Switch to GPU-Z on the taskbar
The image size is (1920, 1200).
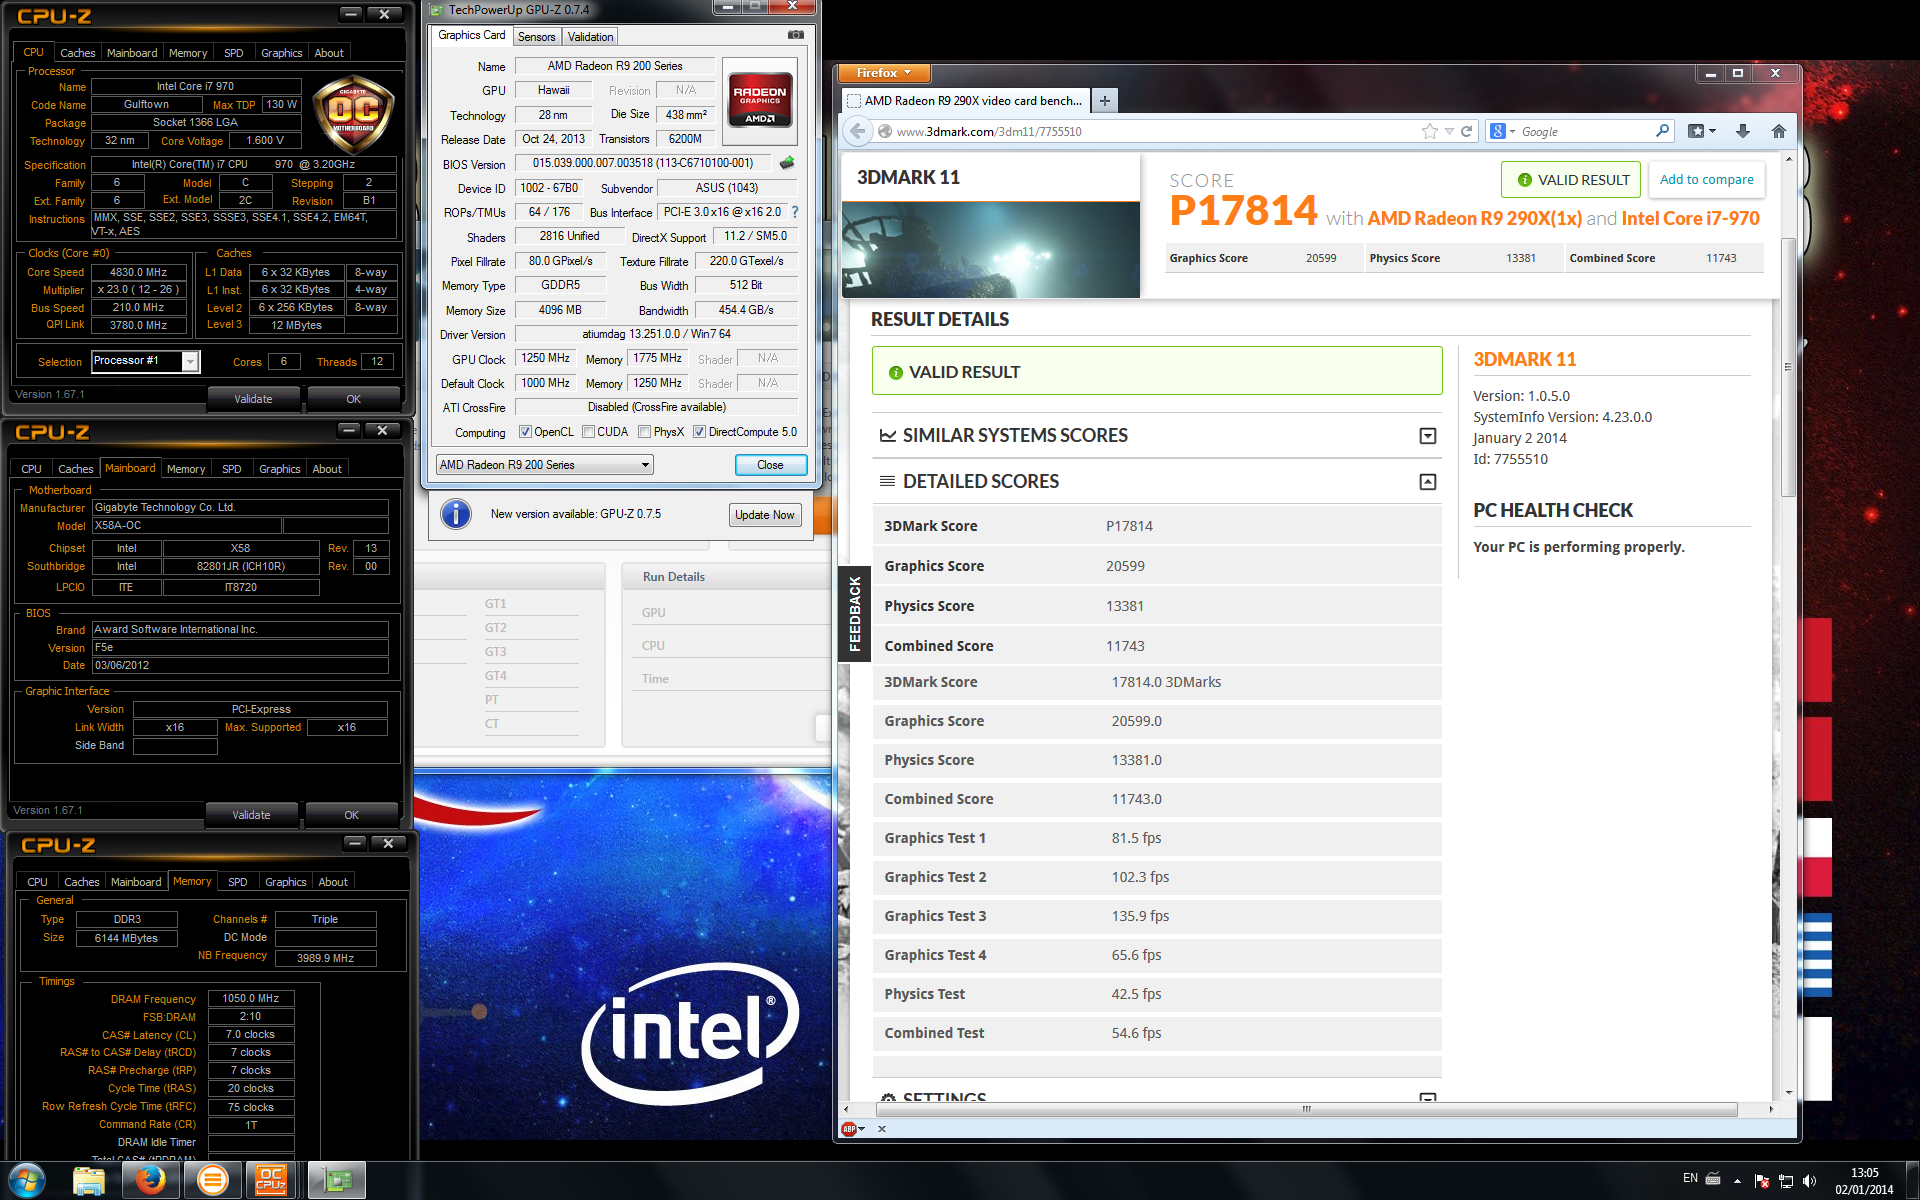tap(336, 1180)
